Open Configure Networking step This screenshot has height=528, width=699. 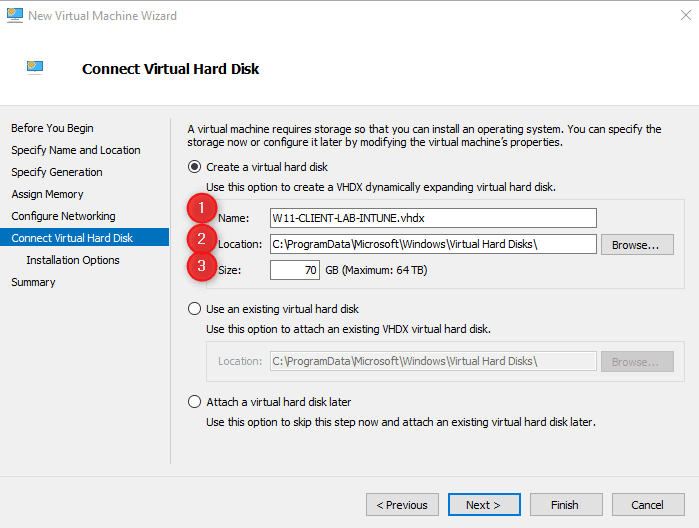click(63, 216)
